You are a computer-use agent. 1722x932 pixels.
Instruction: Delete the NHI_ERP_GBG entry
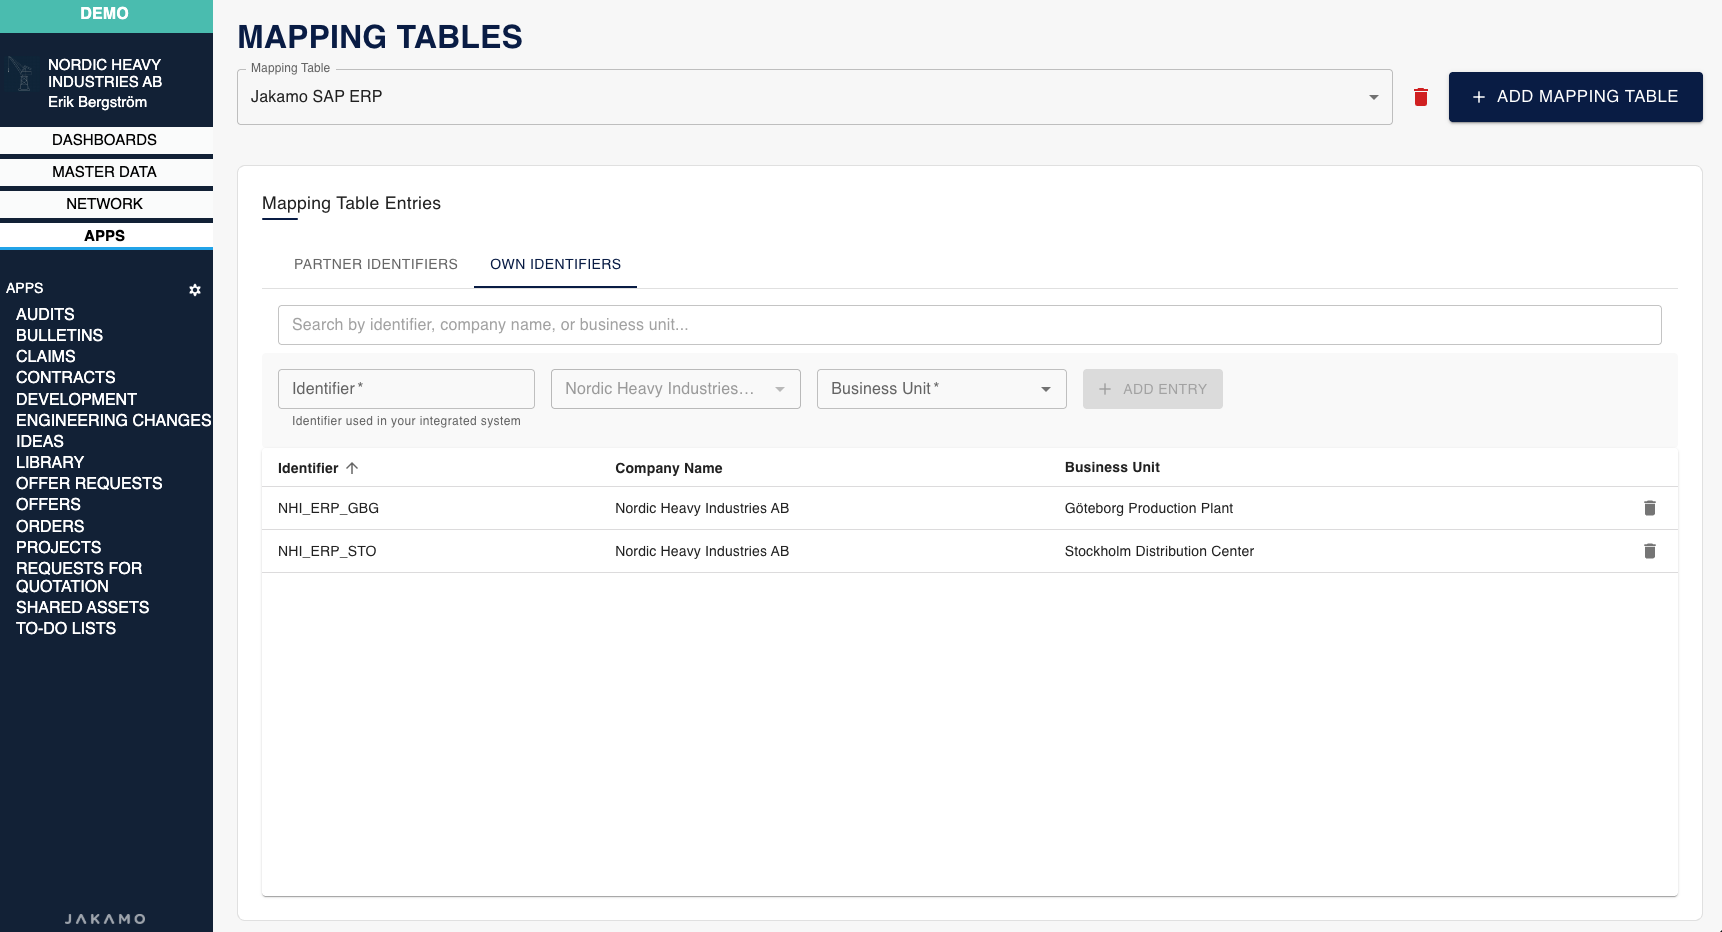[1650, 508]
